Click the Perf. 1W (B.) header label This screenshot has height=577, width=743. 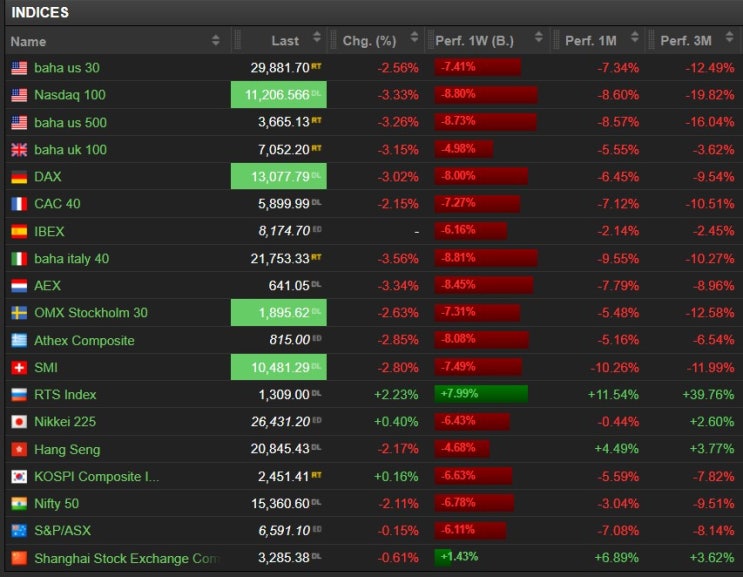click(474, 41)
